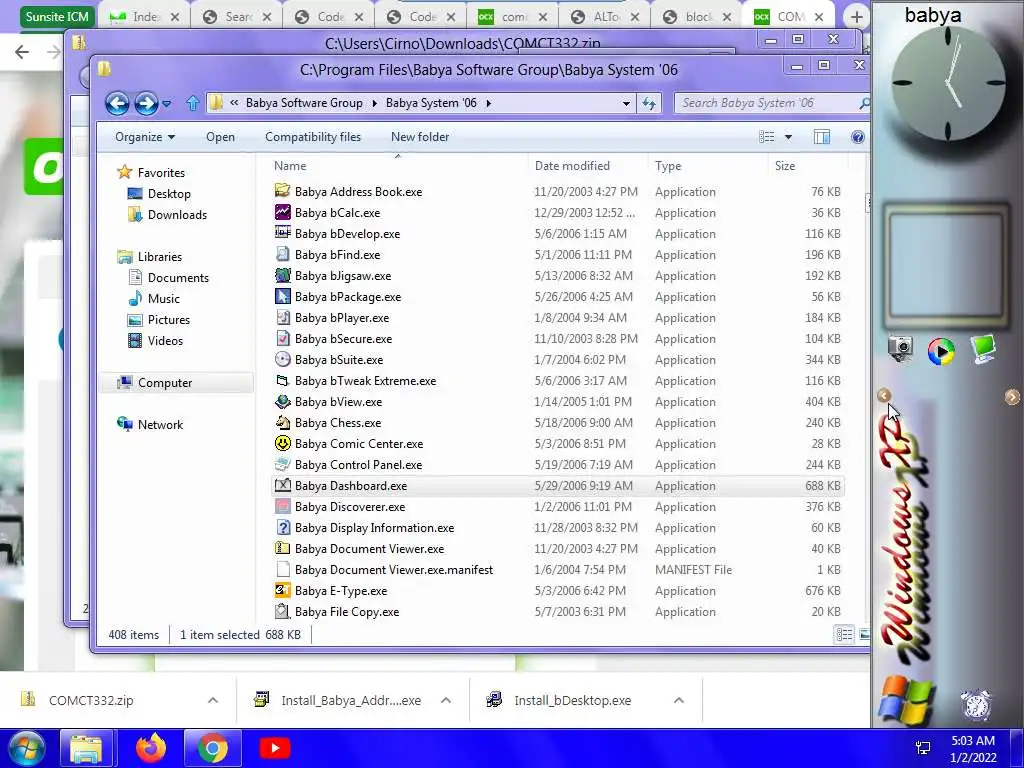The width and height of the screenshot is (1024, 768).
Task: Expand options for Install_Babya_Addr download
Action: pyautogui.click(x=445, y=700)
